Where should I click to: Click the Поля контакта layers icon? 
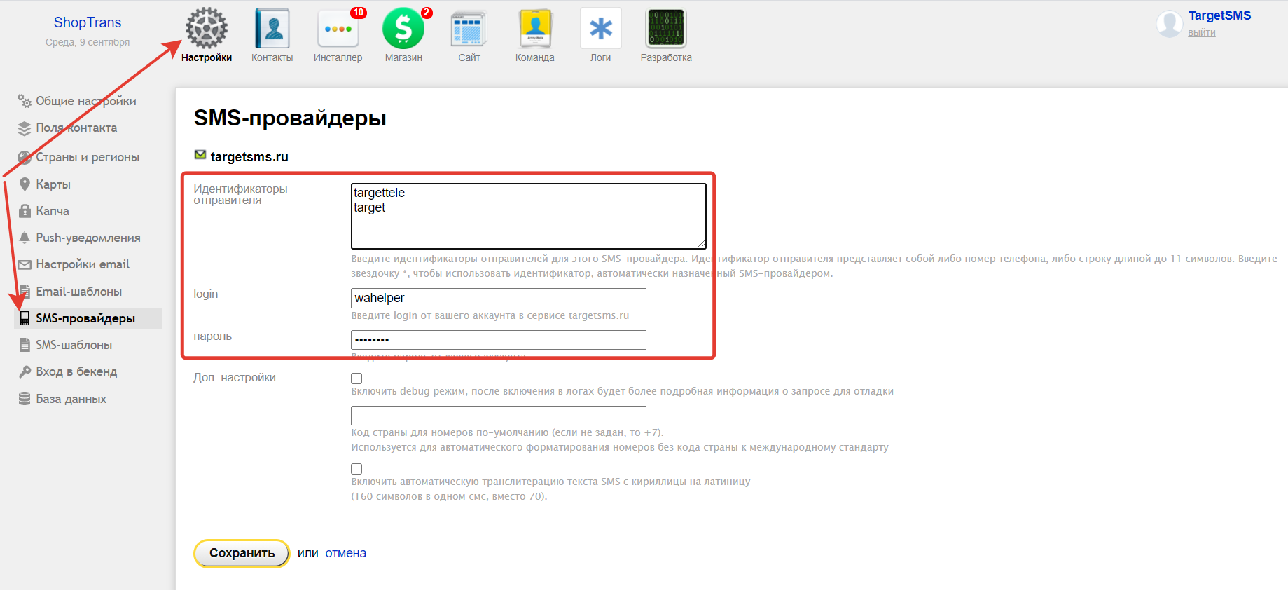pos(26,128)
